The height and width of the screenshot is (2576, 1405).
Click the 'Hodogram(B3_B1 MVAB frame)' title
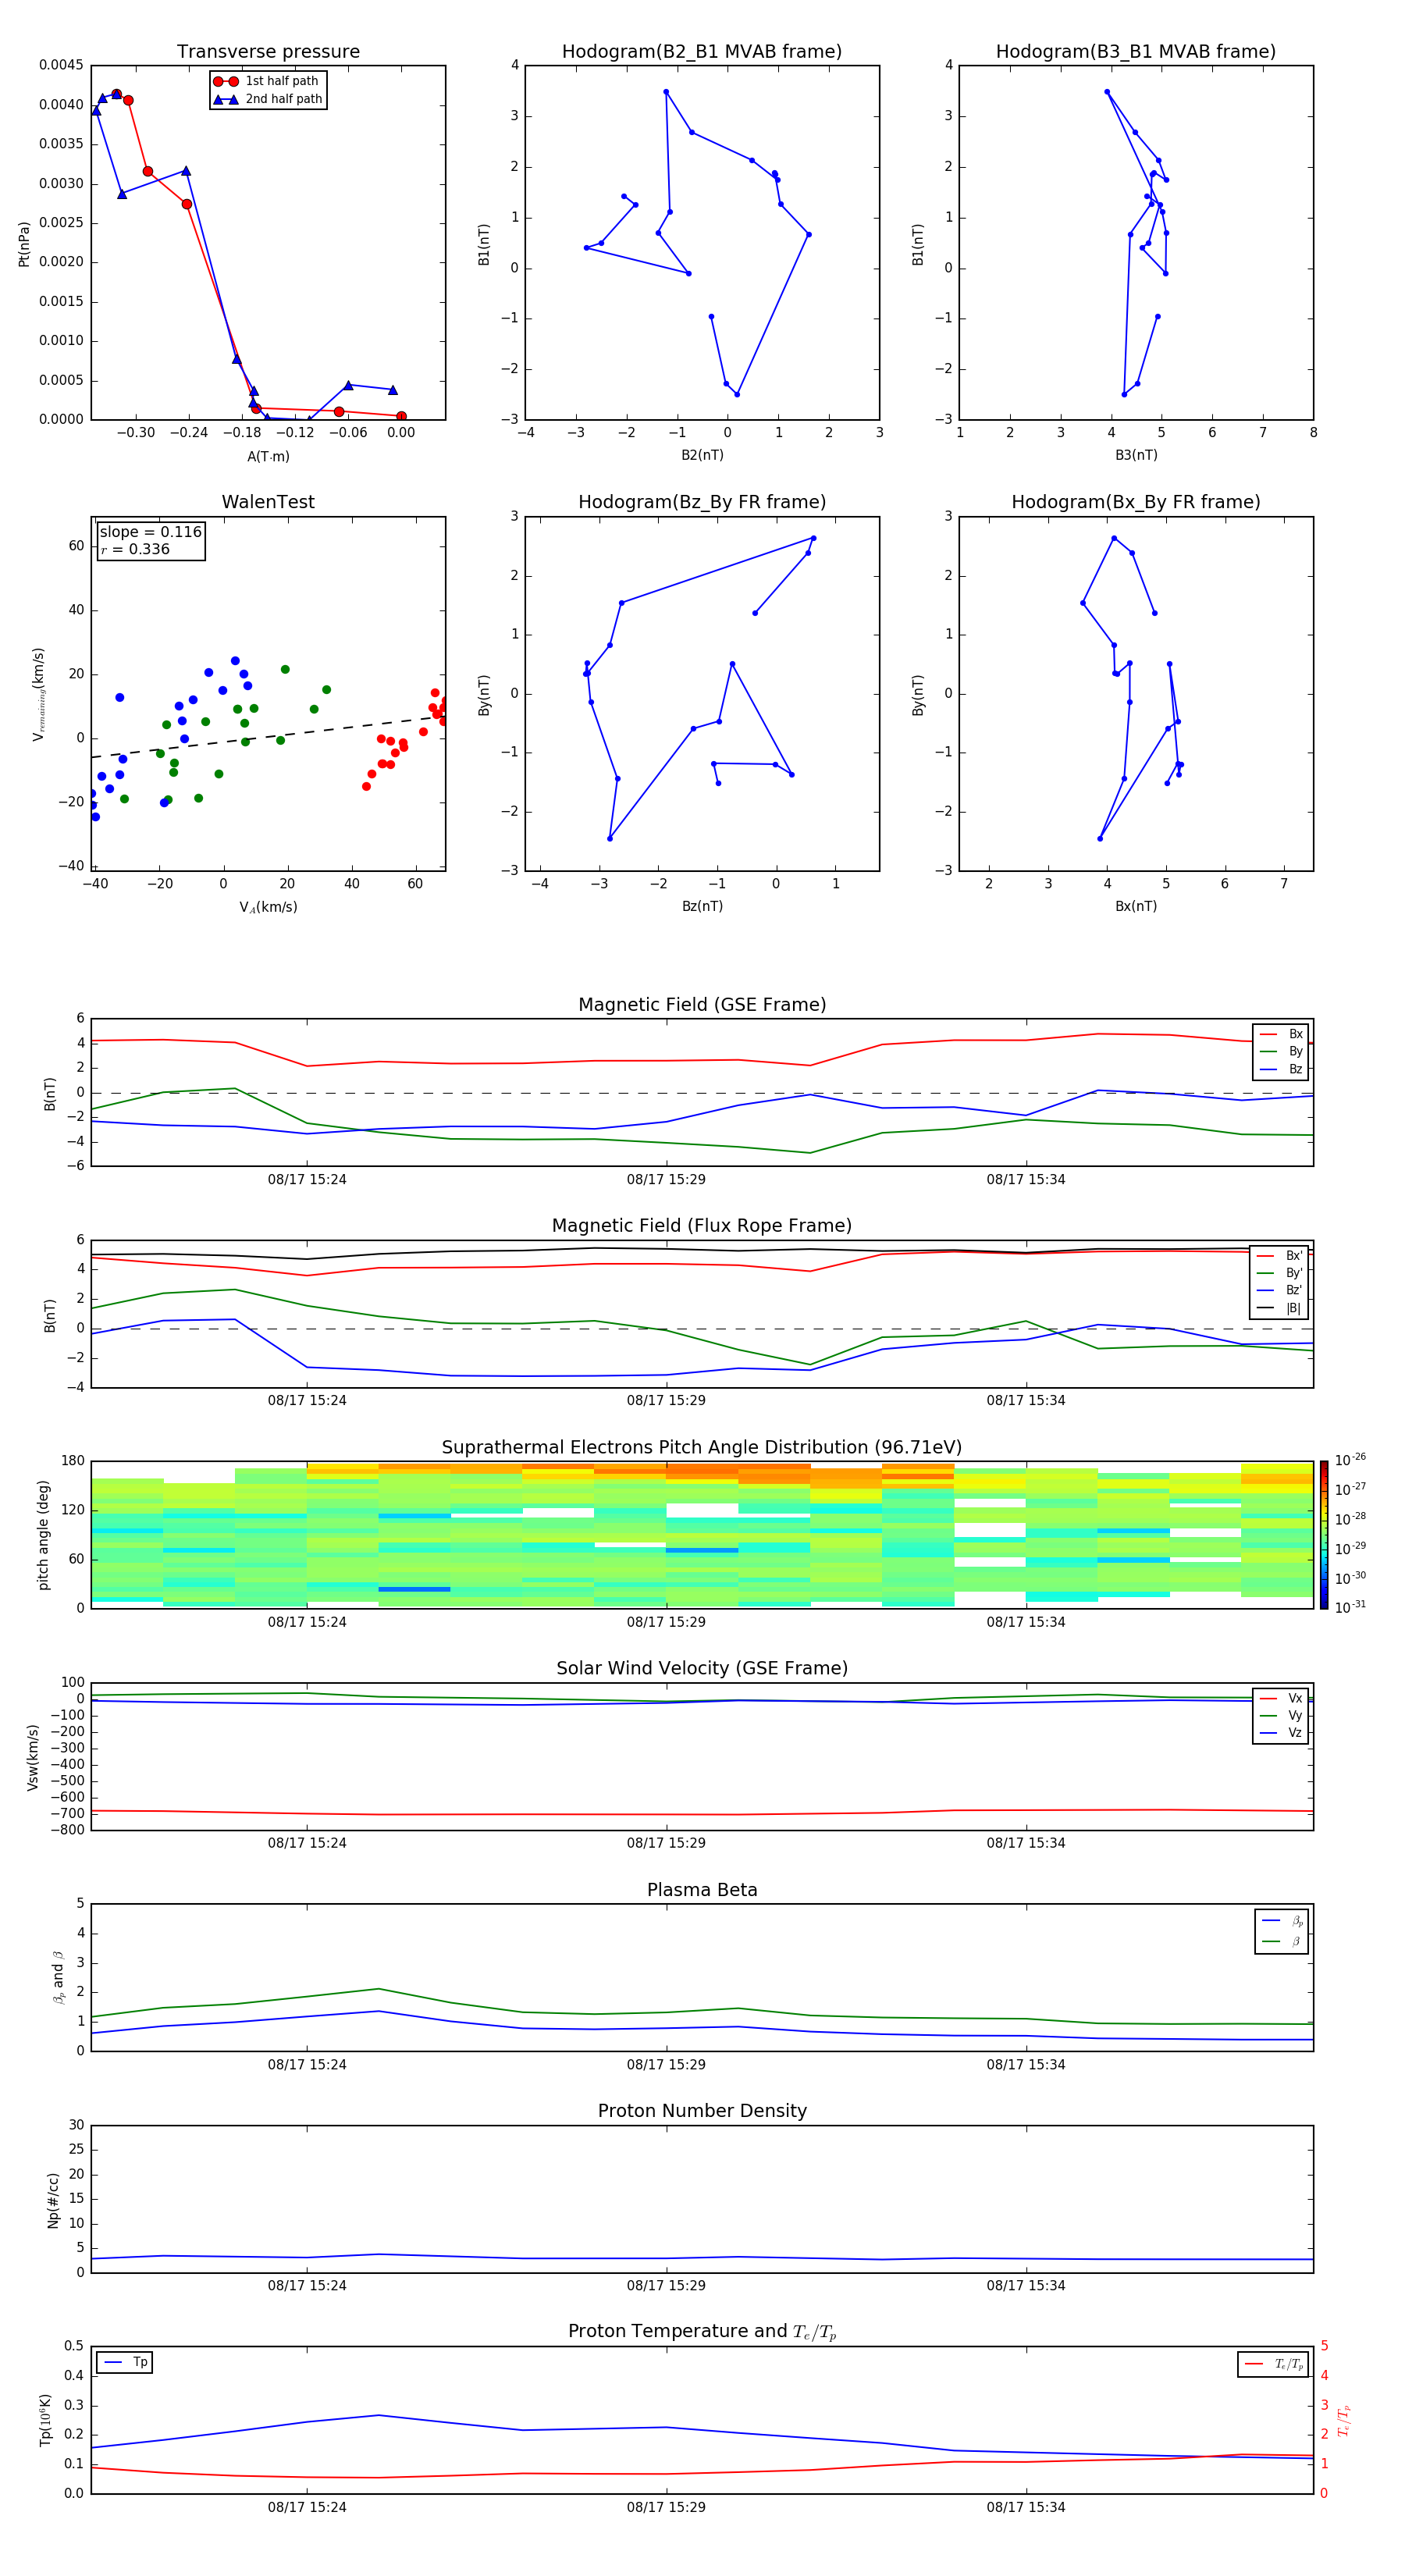click(x=1136, y=51)
